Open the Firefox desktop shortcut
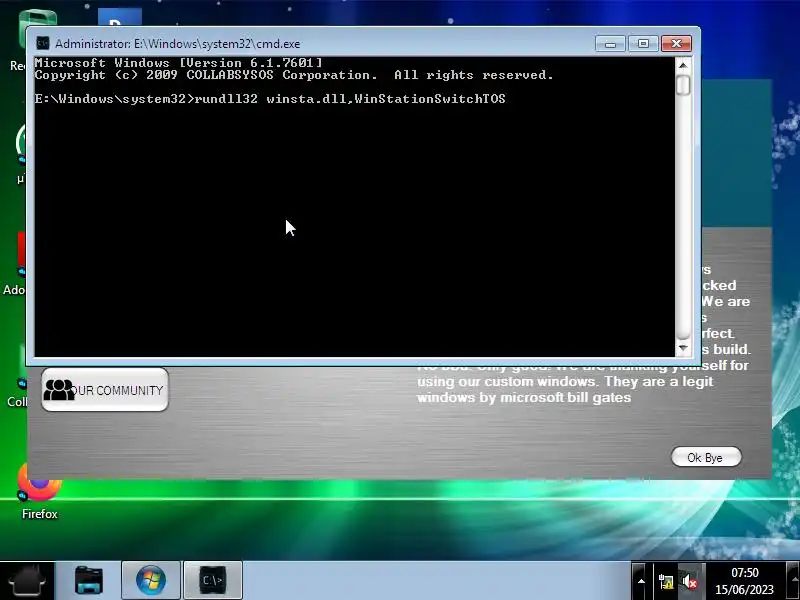This screenshot has width=800, height=600. 39,491
